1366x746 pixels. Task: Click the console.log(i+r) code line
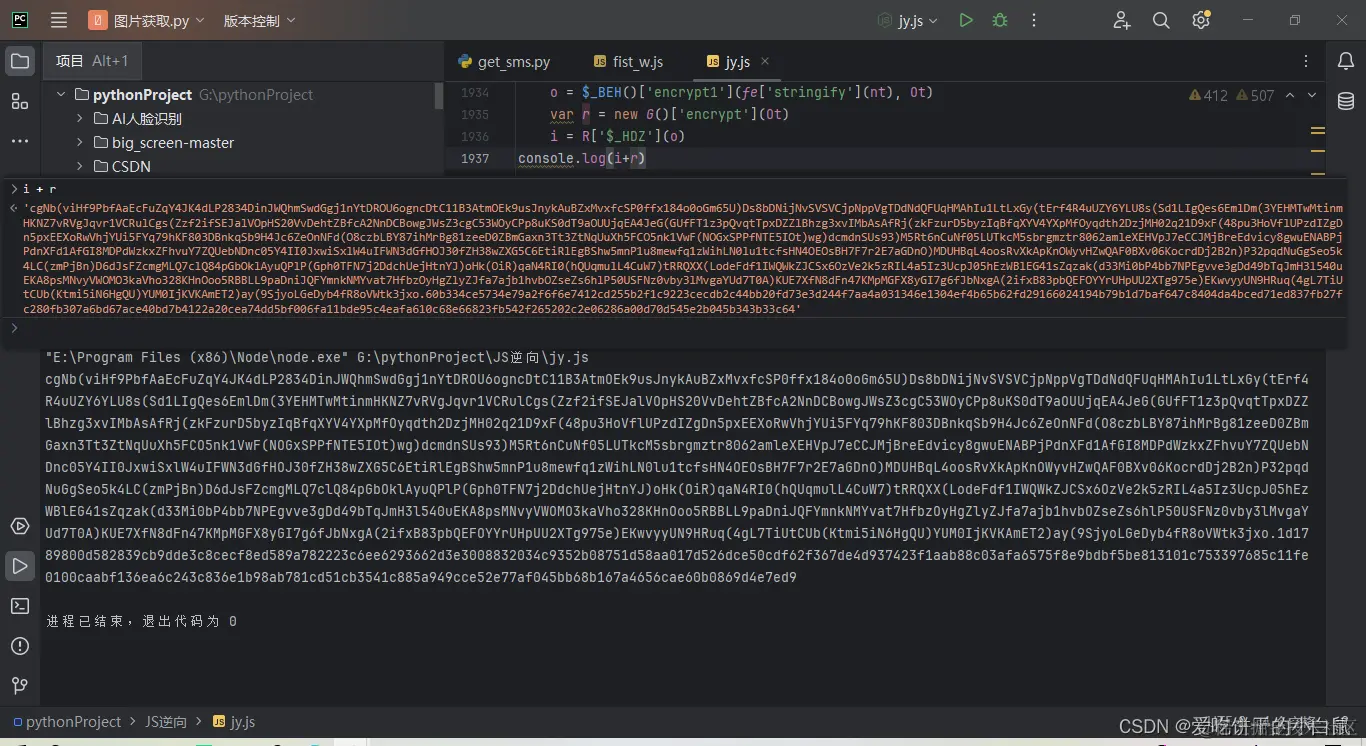(582, 159)
